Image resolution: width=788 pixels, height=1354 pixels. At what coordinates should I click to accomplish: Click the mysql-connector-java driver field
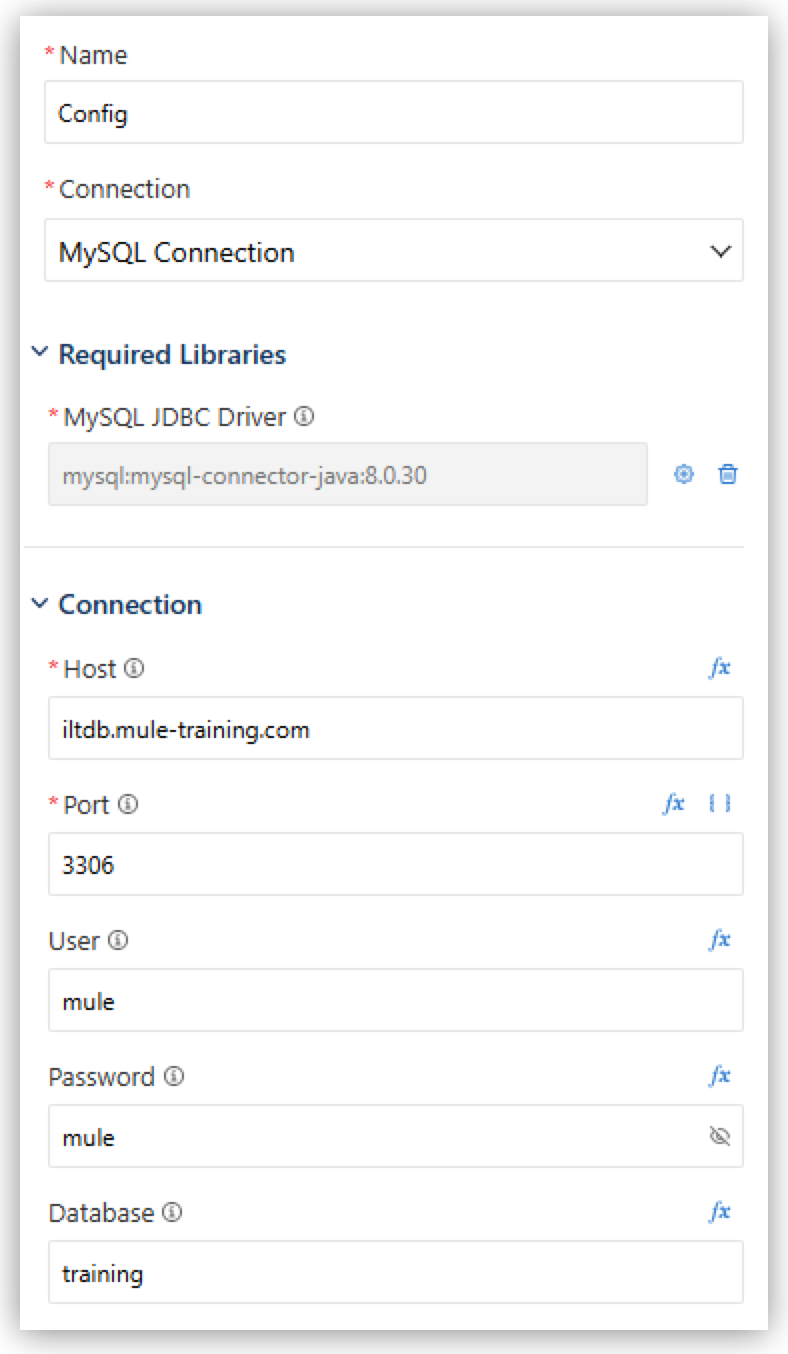pos(348,475)
